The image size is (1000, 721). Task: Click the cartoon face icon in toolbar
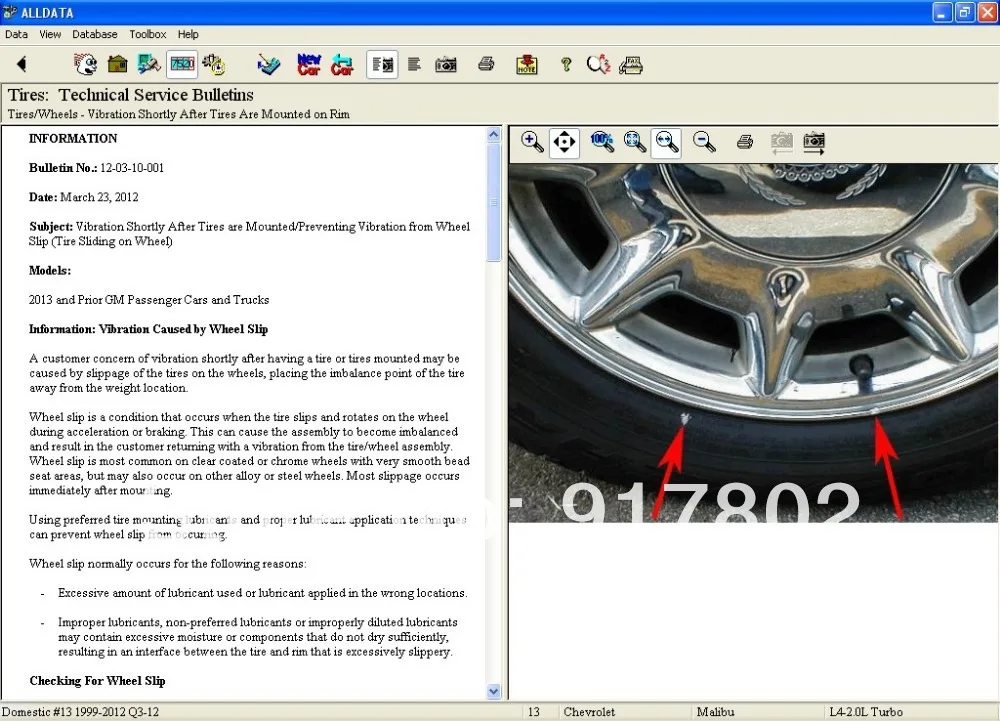85,64
